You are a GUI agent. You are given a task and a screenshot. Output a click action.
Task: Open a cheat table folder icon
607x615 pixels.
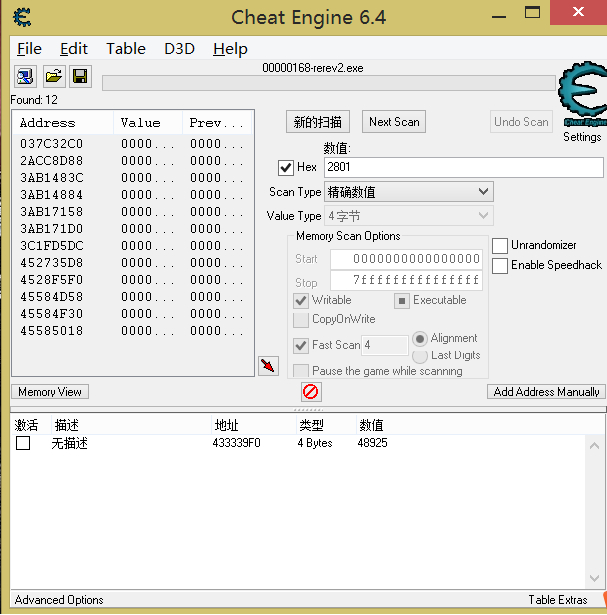[53, 76]
